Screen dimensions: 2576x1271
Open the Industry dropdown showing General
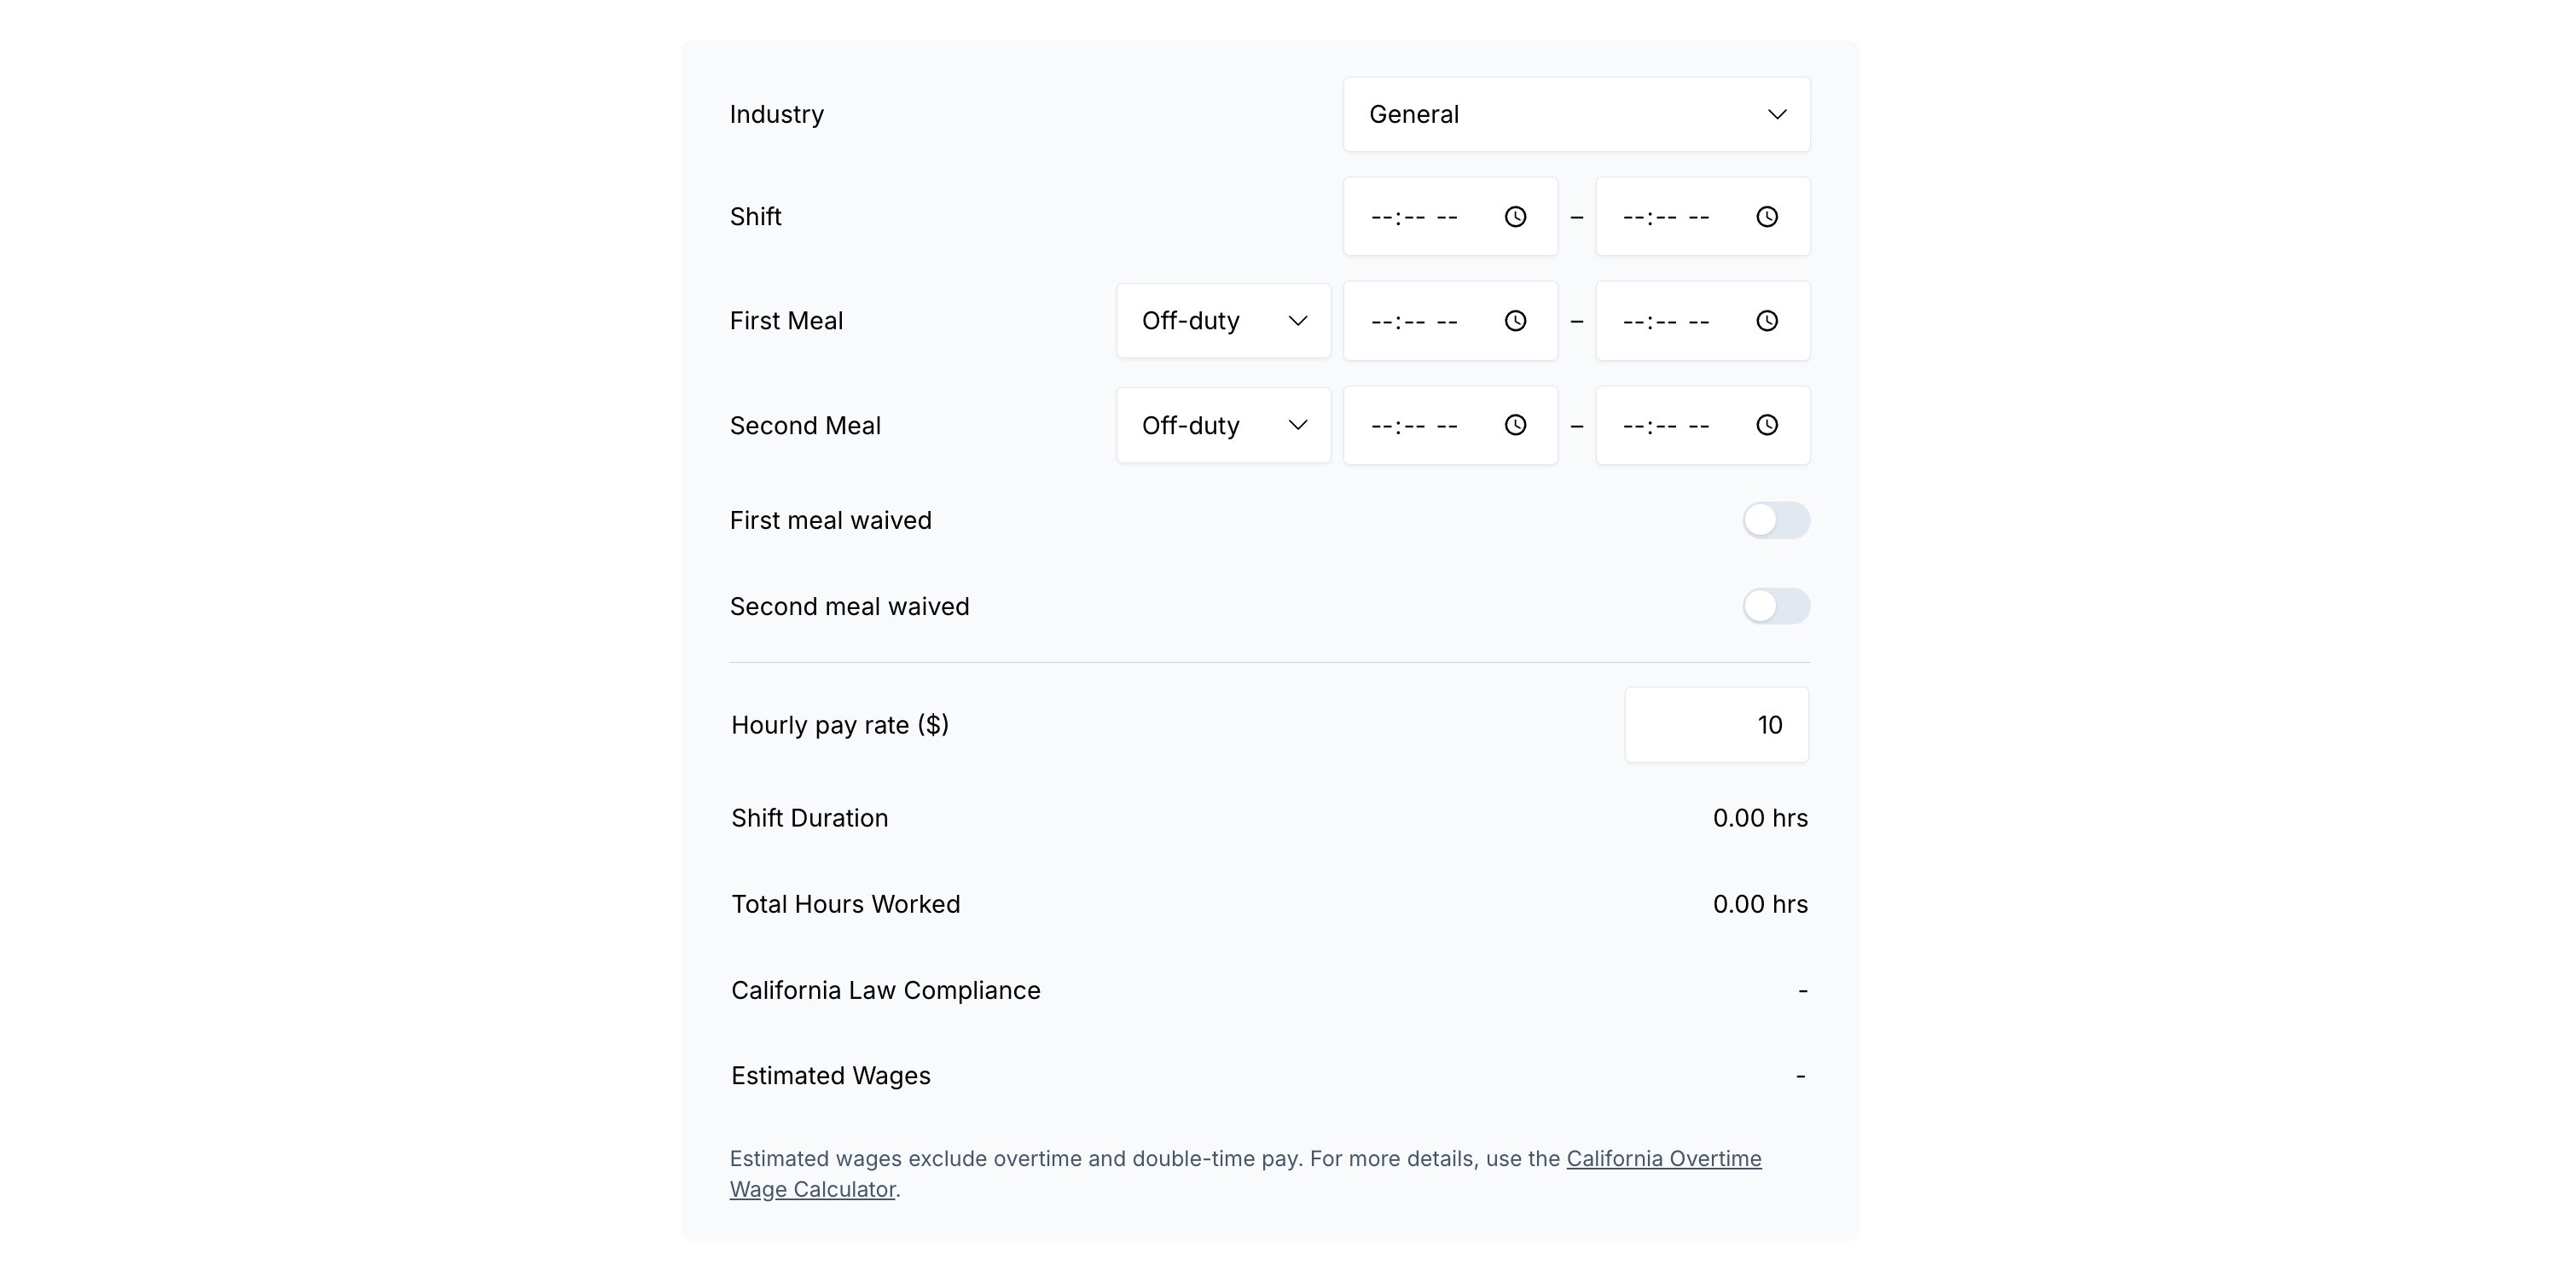pyautogui.click(x=1575, y=114)
